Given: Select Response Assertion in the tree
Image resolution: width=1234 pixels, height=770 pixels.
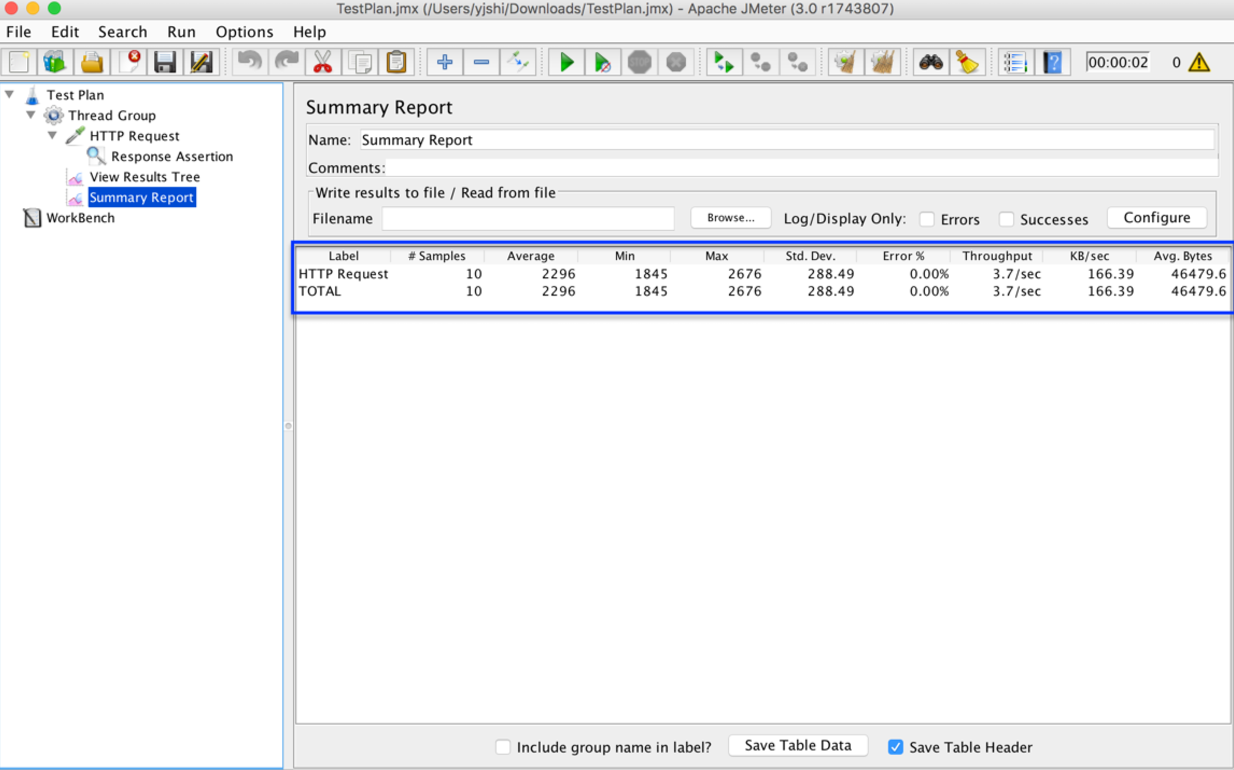Looking at the screenshot, I should pyautogui.click(x=172, y=157).
